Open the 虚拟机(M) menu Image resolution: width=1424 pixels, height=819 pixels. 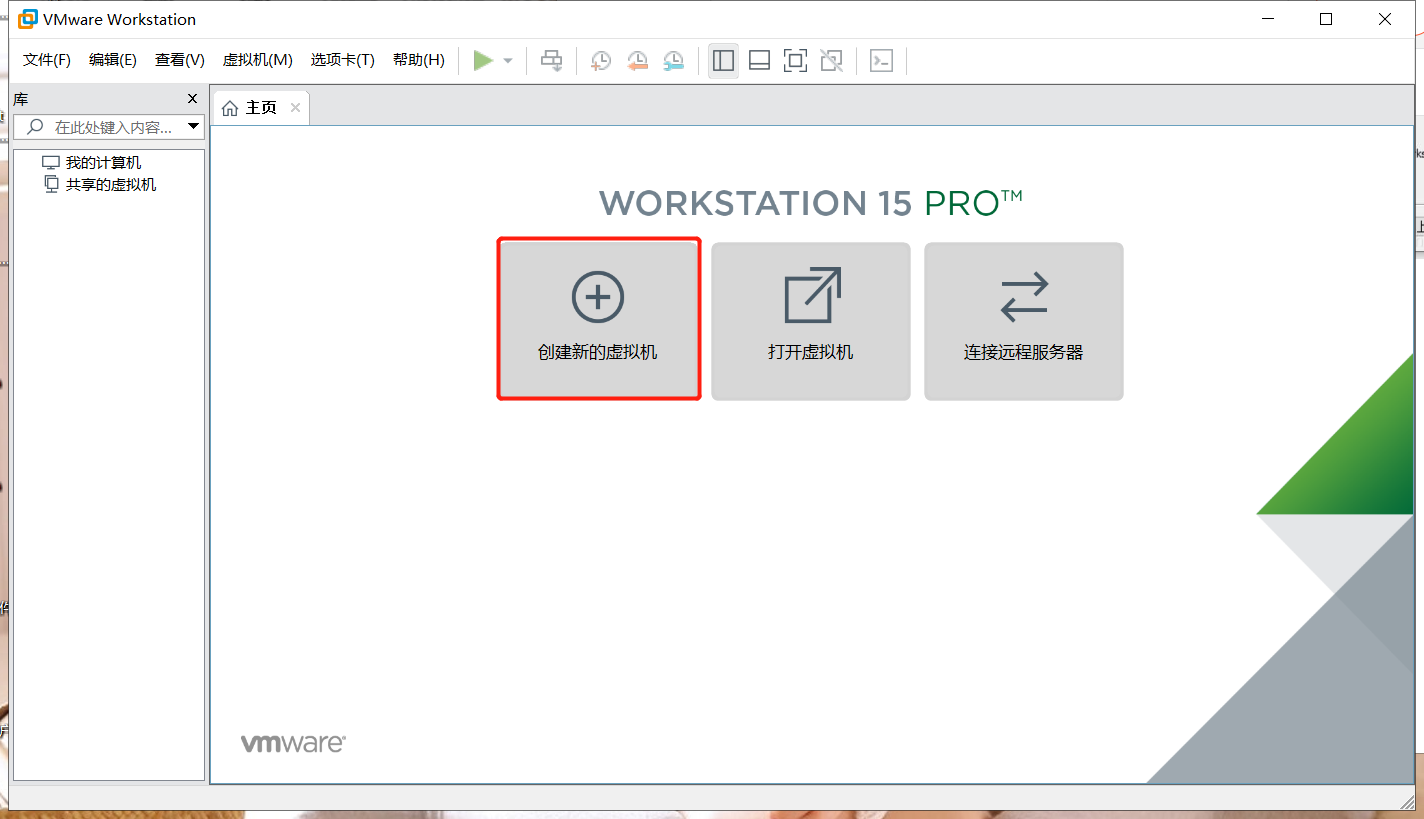(258, 60)
